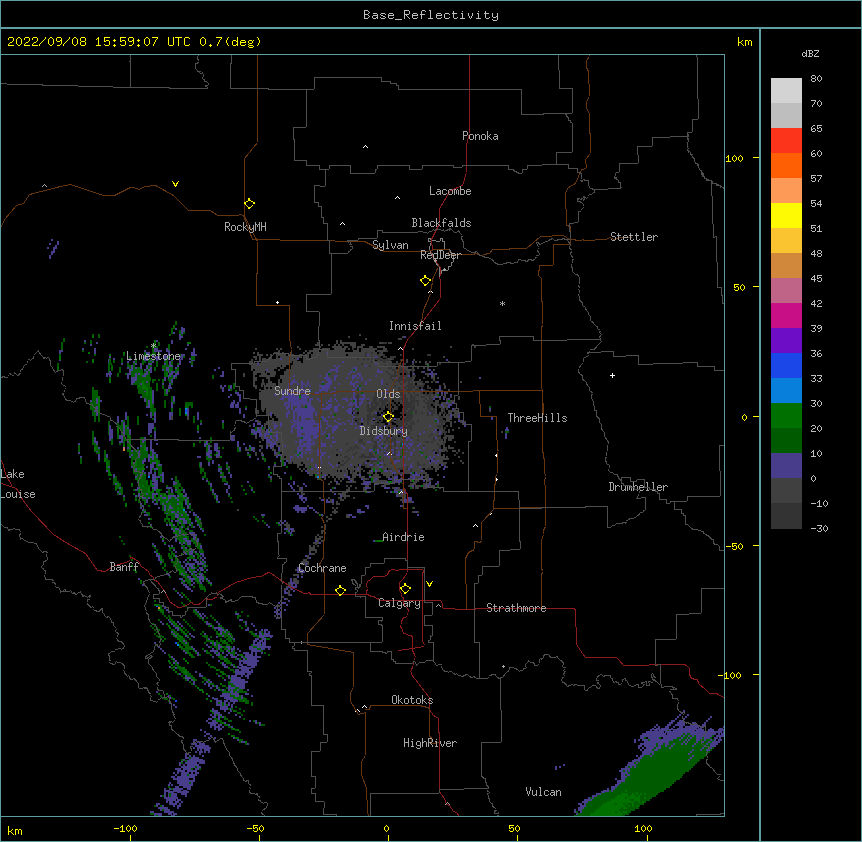Select the yellow diamond marker south of RedDeer
This screenshot has width=862, height=842.
[426, 281]
